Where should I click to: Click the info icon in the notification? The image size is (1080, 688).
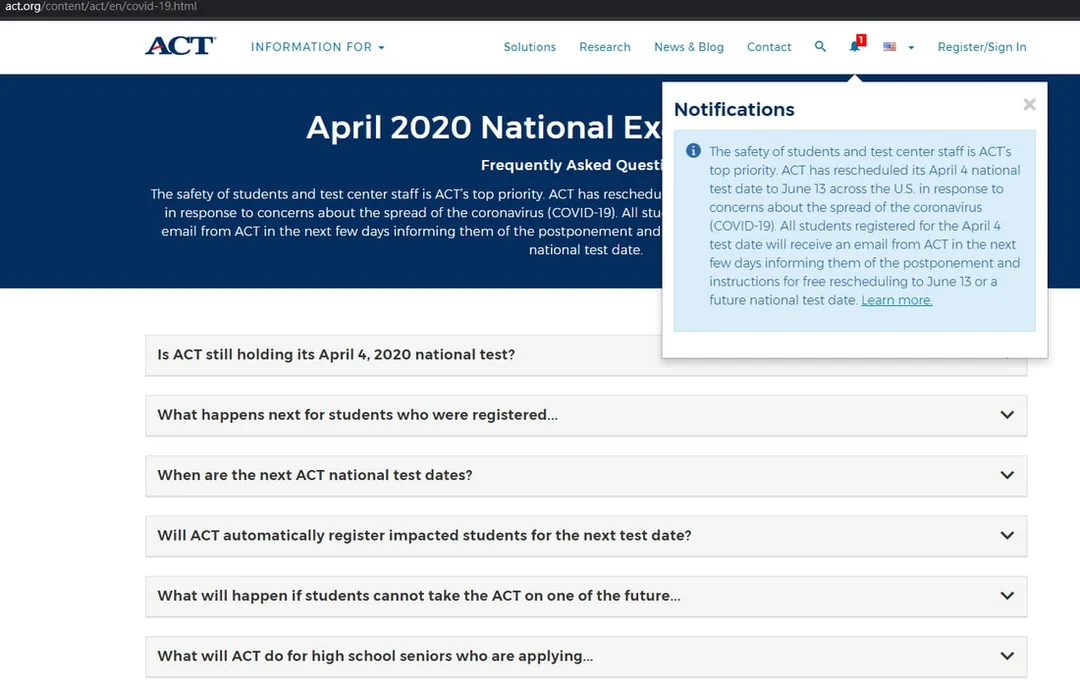pyautogui.click(x=694, y=151)
